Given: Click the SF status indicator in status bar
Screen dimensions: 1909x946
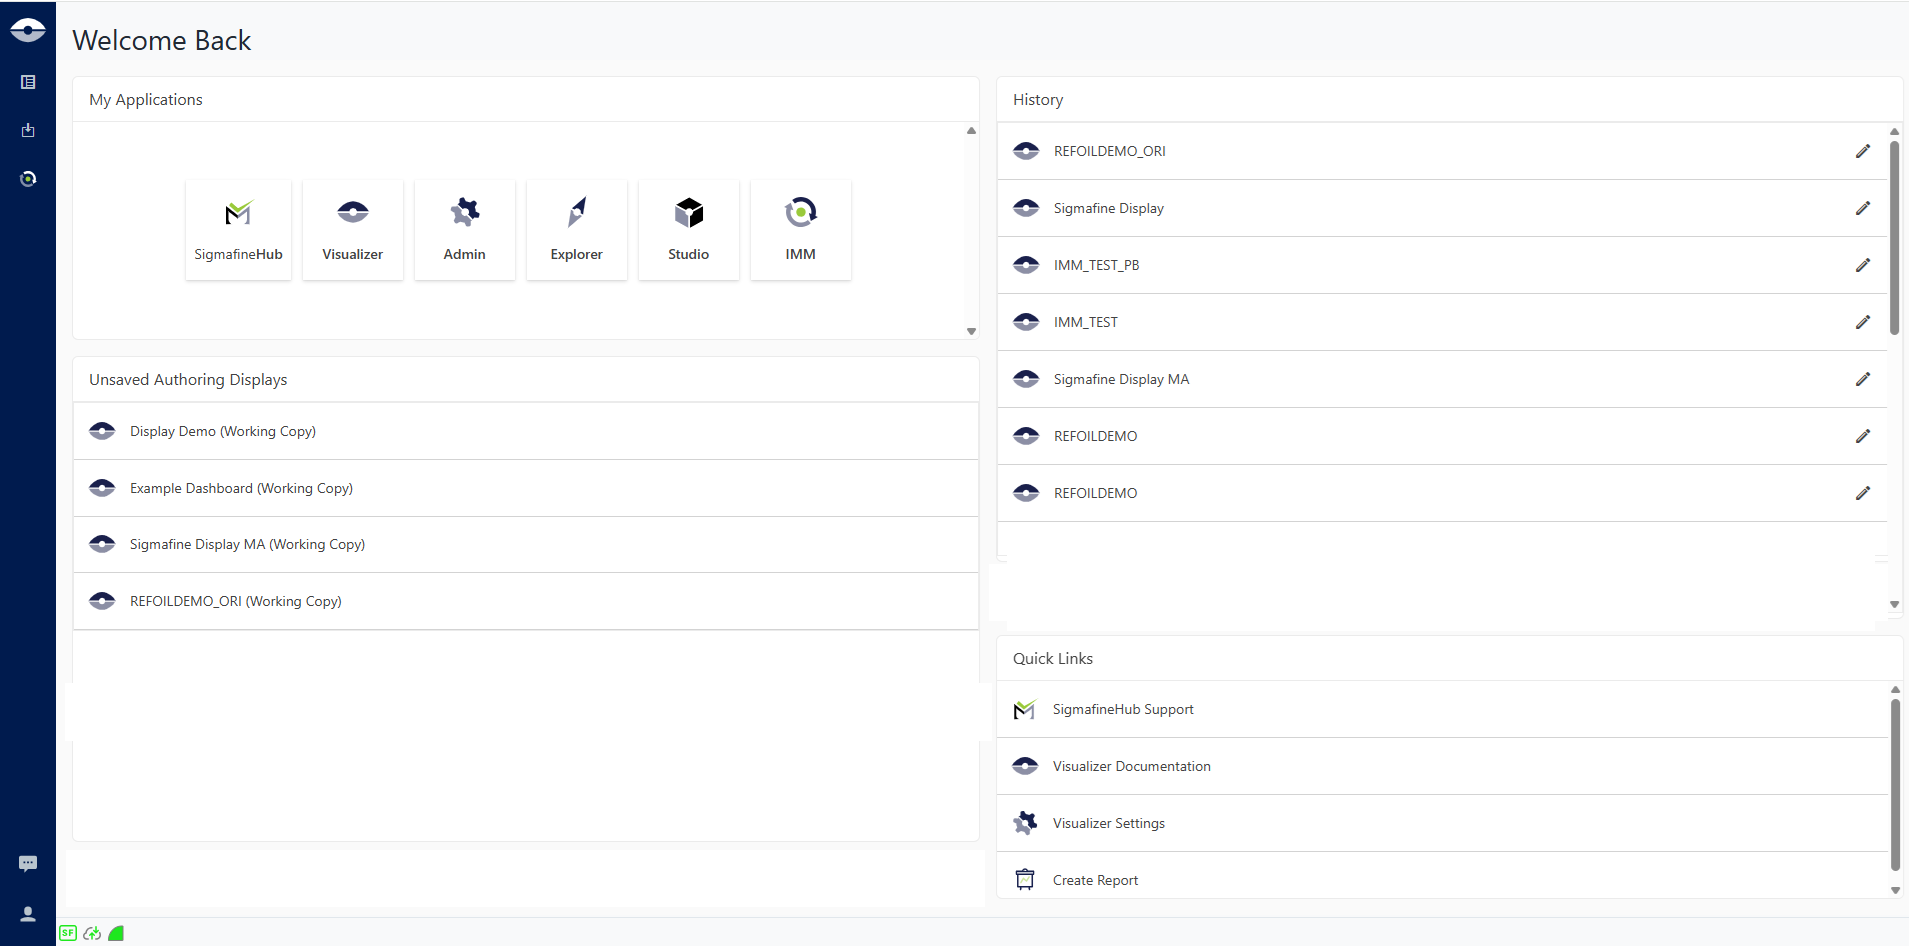Looking at the screenshot, I should [68, 933].
